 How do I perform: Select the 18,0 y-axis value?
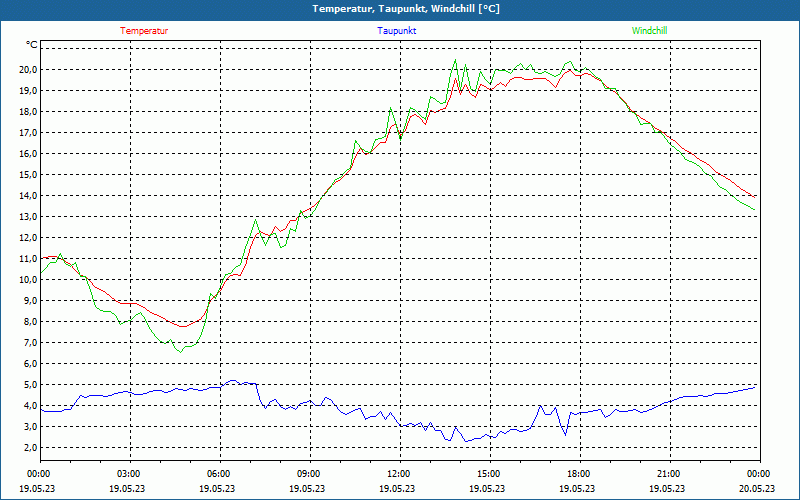pos(28,112)
